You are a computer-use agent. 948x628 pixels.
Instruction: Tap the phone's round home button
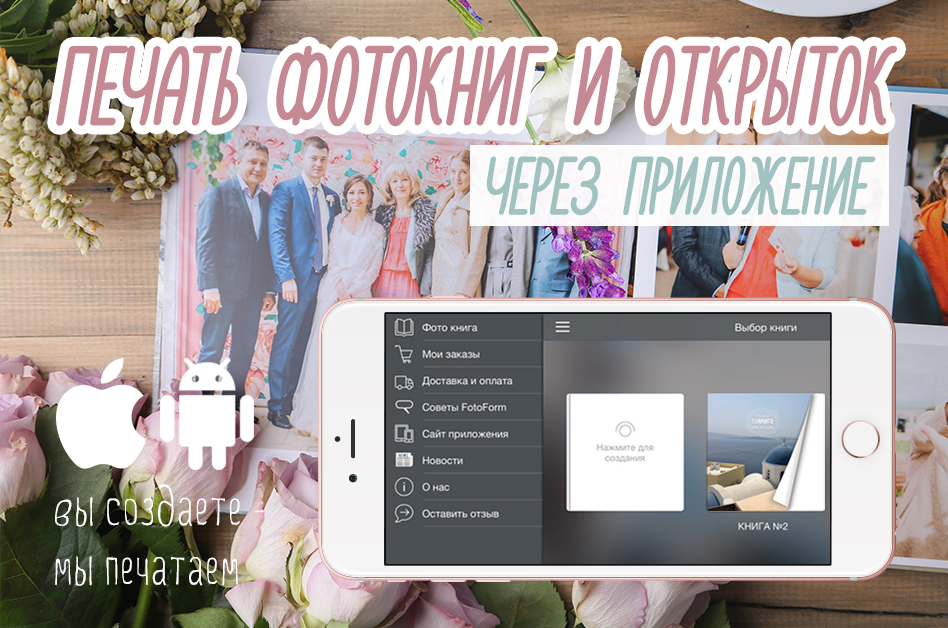click(860, 439)
